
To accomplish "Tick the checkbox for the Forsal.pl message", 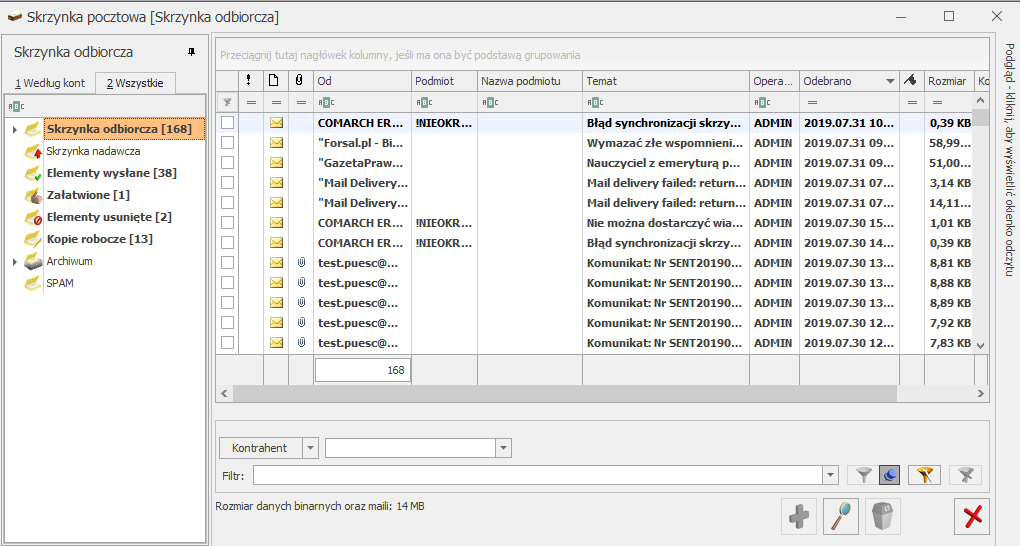I will click(x=228, y=143).
